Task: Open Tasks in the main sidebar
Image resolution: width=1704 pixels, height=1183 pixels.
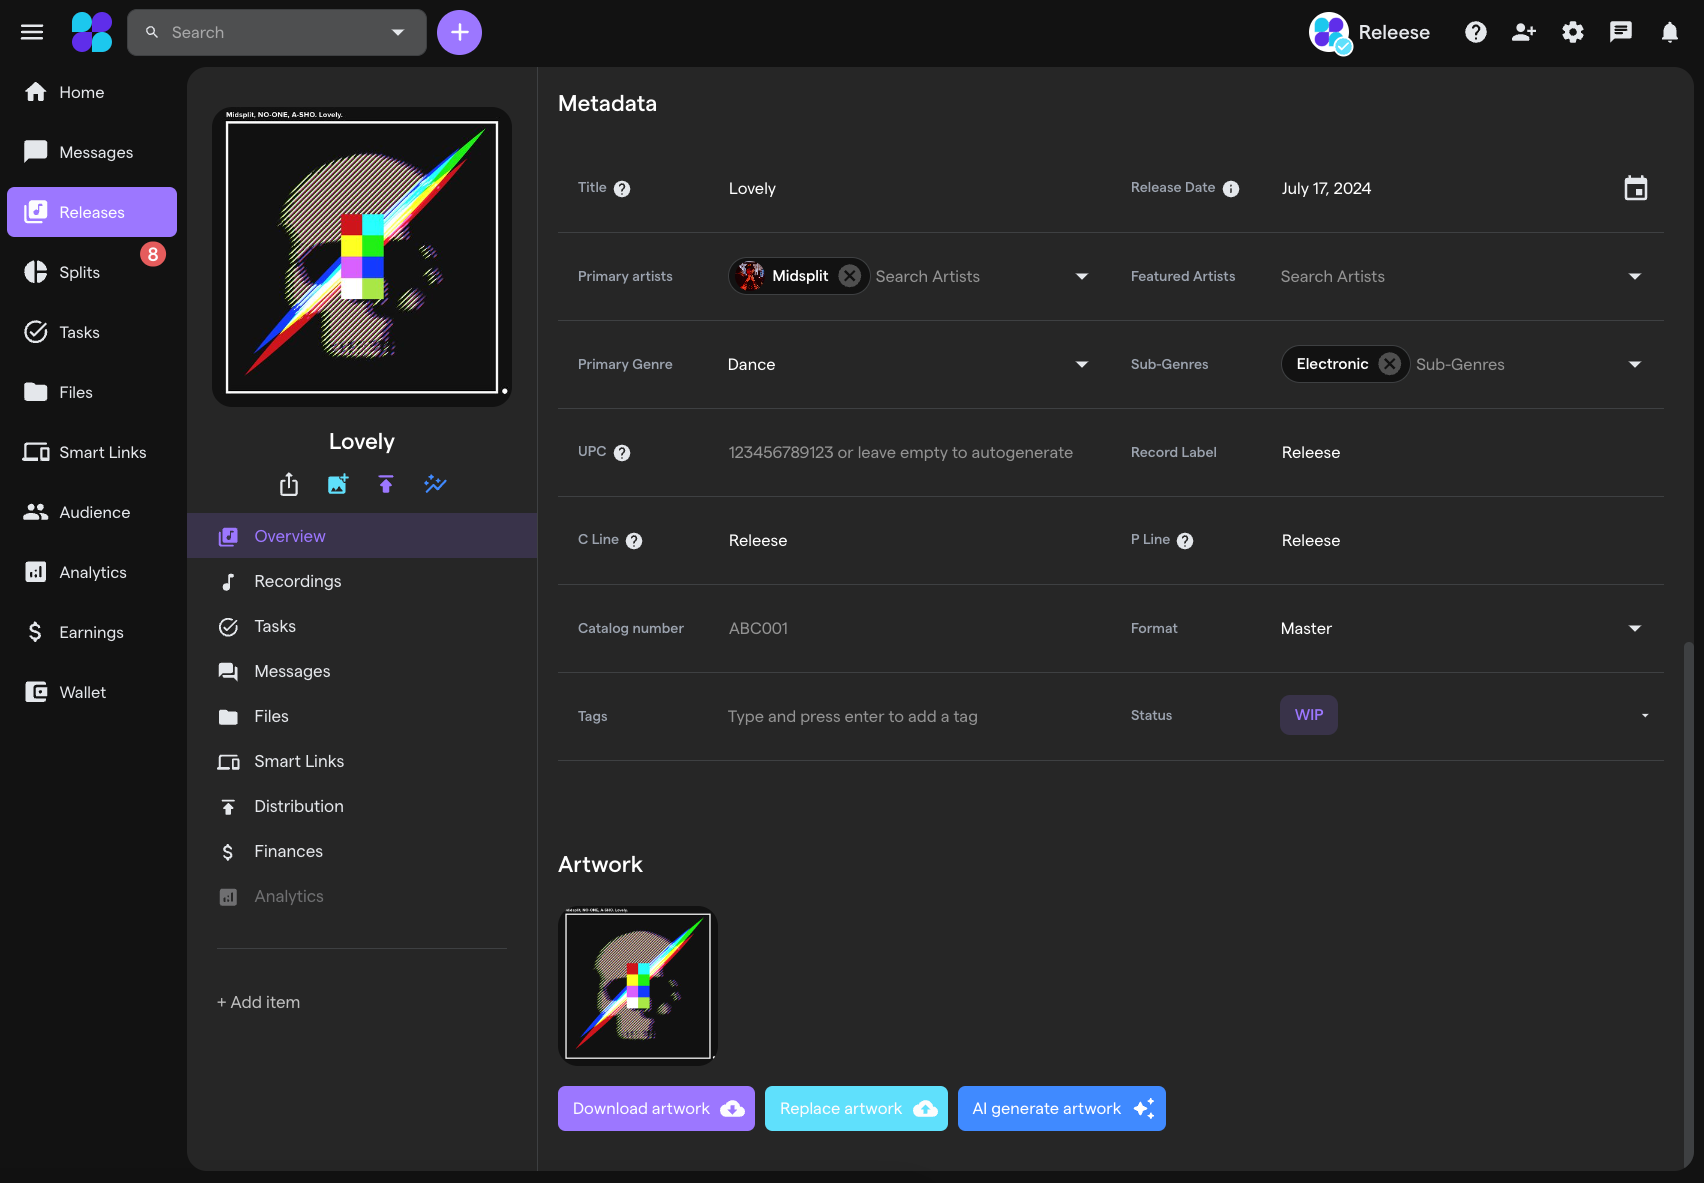Action: tap(92, 332)
